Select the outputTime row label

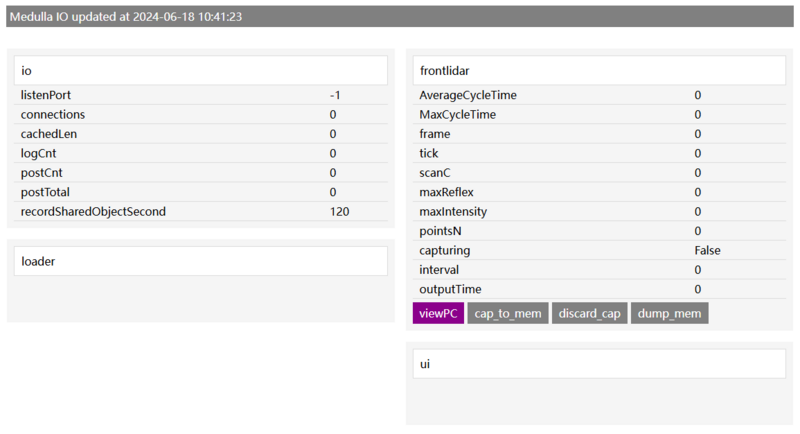pos(450,289)
